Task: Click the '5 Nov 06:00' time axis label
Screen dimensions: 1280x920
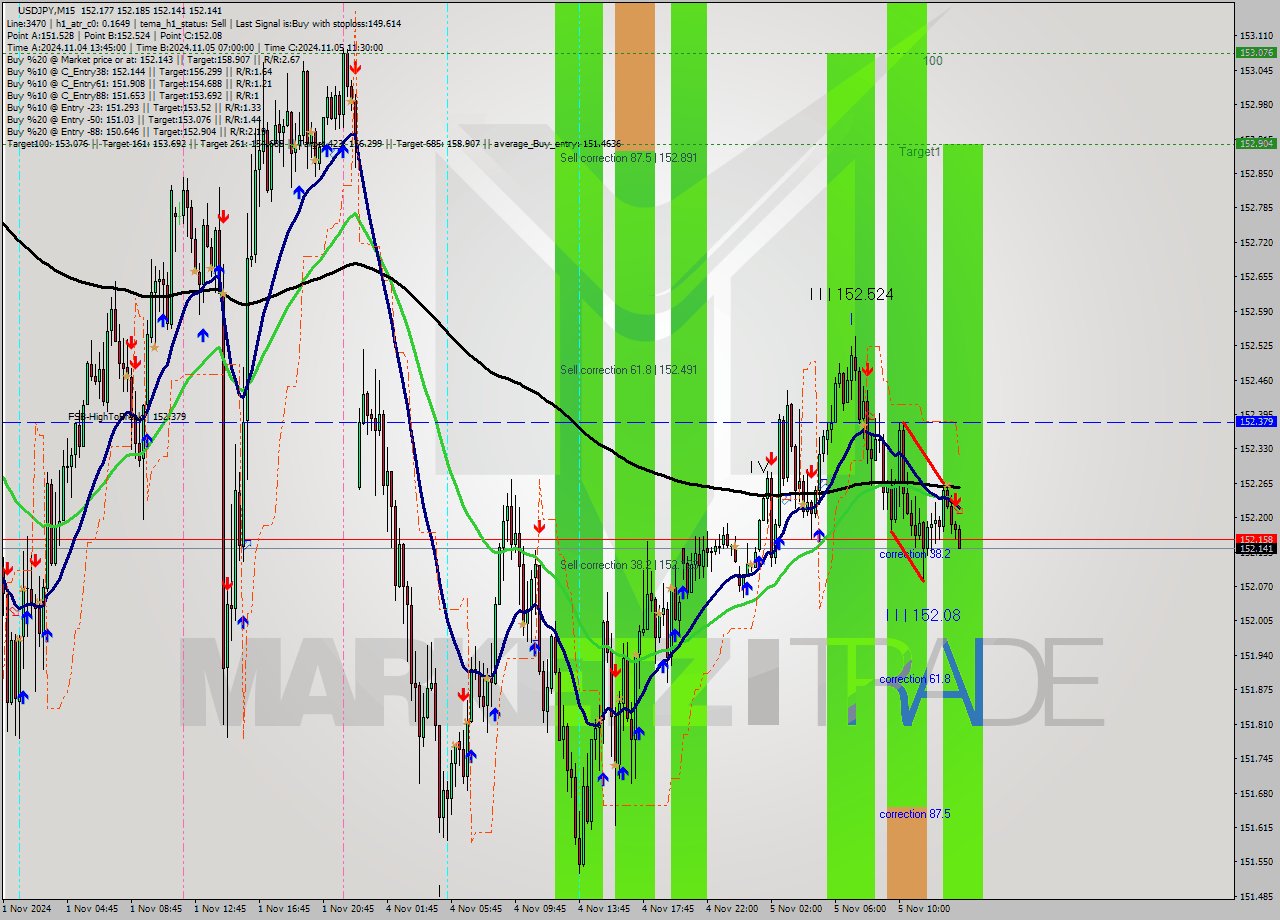Action: [x=860, y=909]
